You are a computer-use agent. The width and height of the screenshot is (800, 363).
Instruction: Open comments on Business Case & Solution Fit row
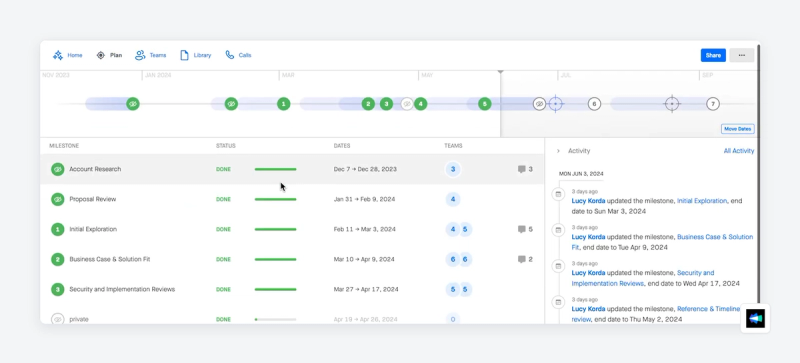[x=525, y=259]
